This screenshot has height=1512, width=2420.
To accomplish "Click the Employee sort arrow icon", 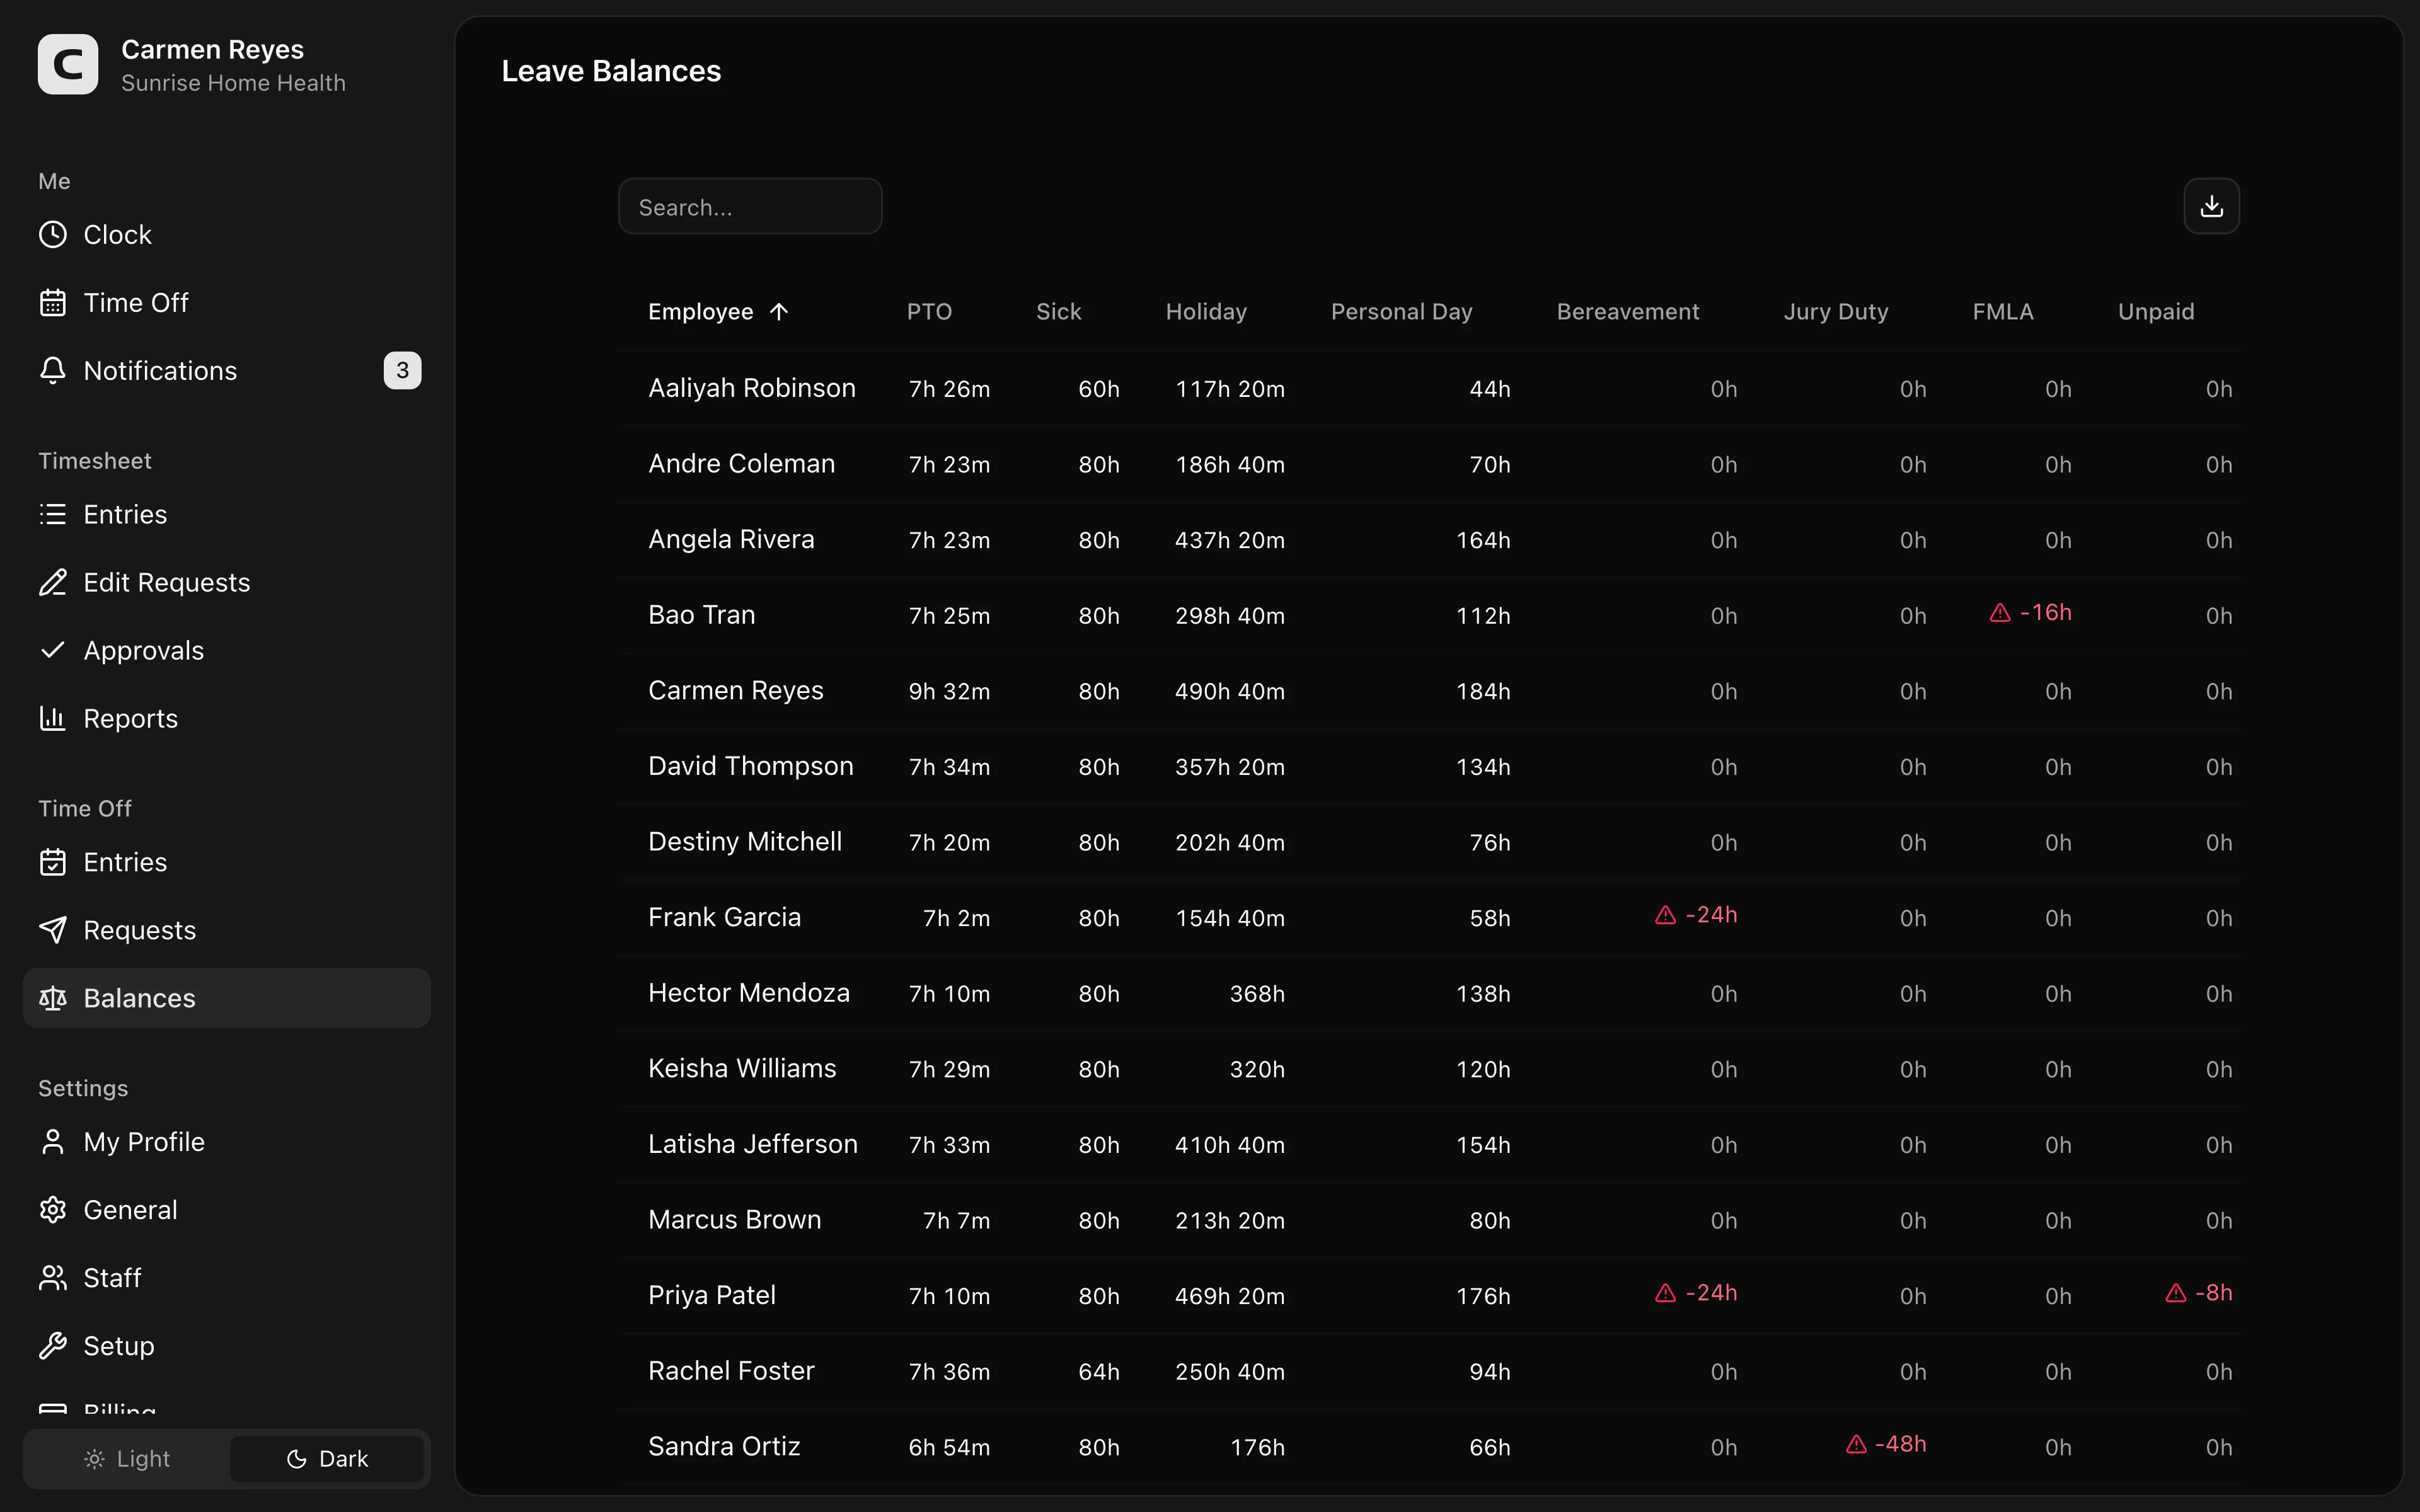I will 779,312.
